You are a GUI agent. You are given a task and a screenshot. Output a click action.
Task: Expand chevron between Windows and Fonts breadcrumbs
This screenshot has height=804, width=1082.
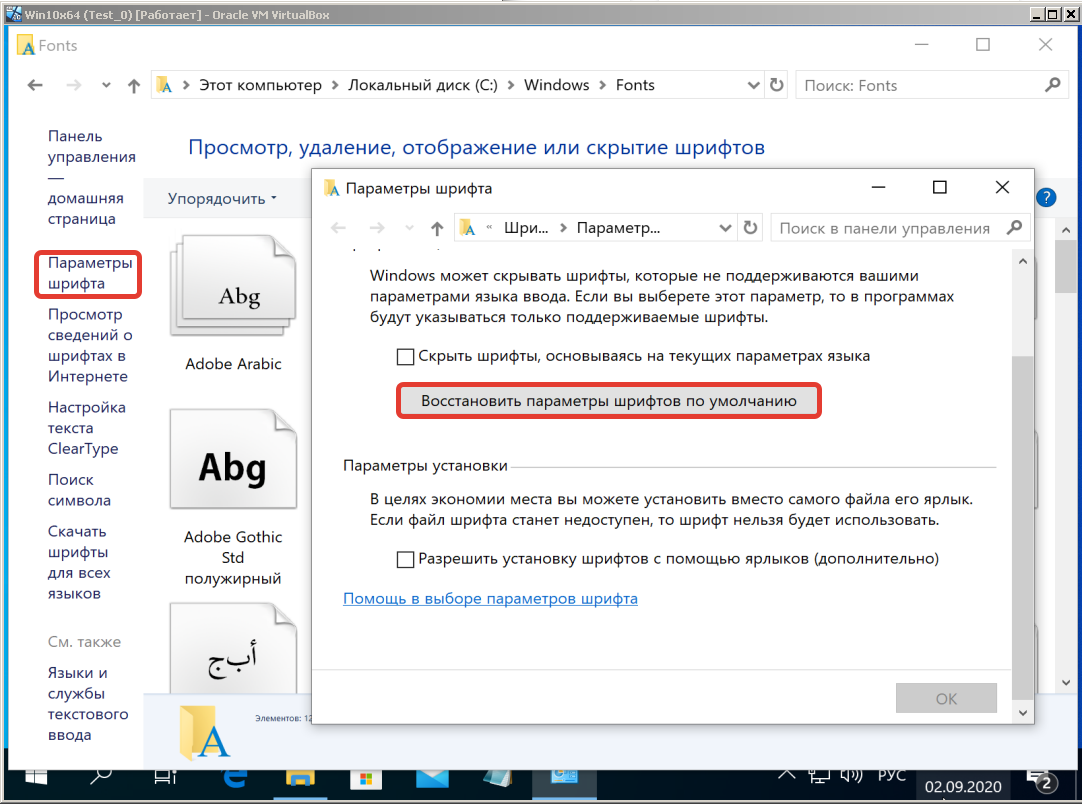pos(602,85)
